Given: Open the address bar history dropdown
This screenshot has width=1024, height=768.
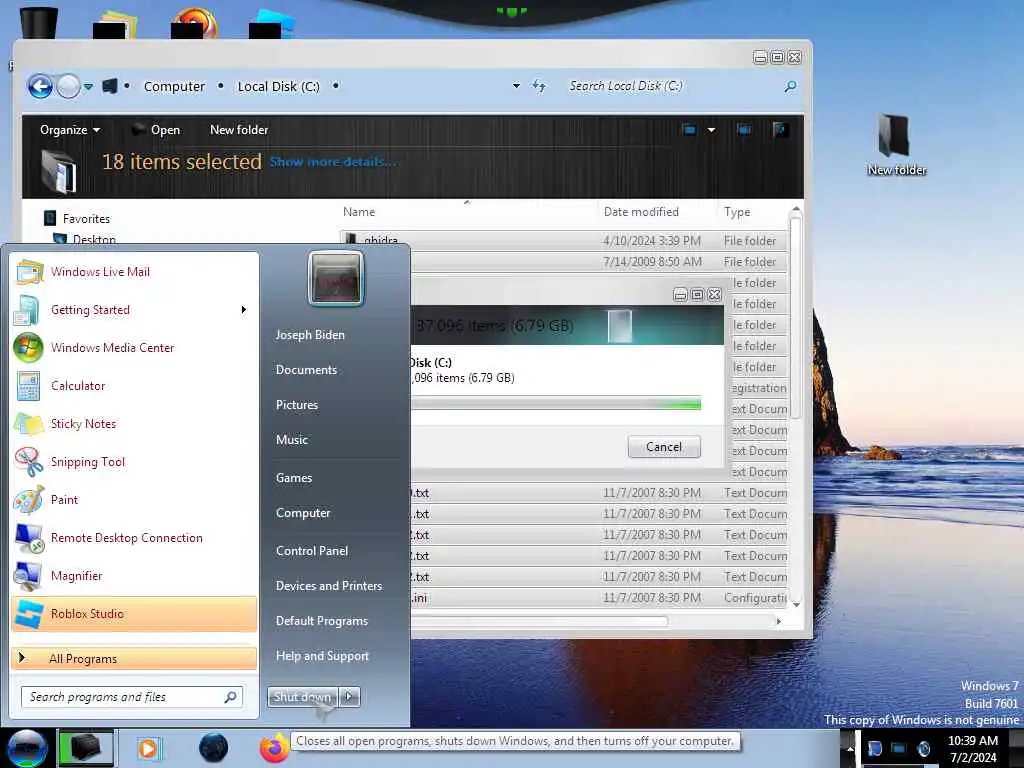Looking at the screenshot, I should tap(517, 86).
